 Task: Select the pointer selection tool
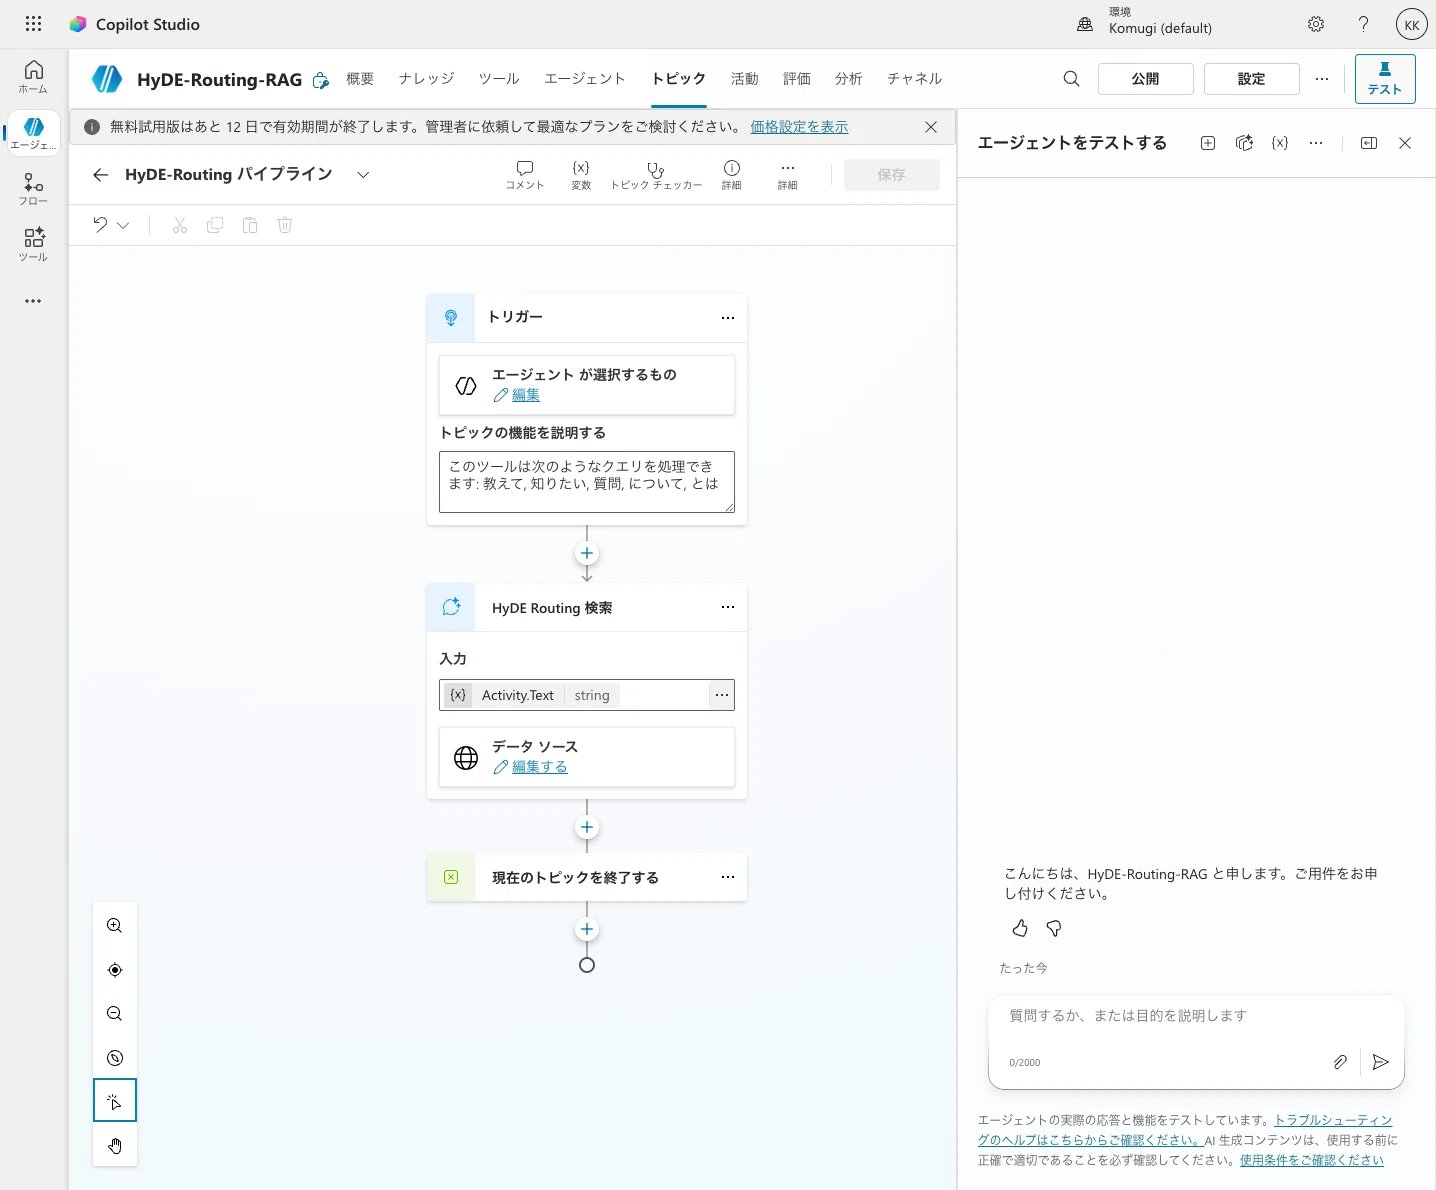click(x=115, y=1101)
